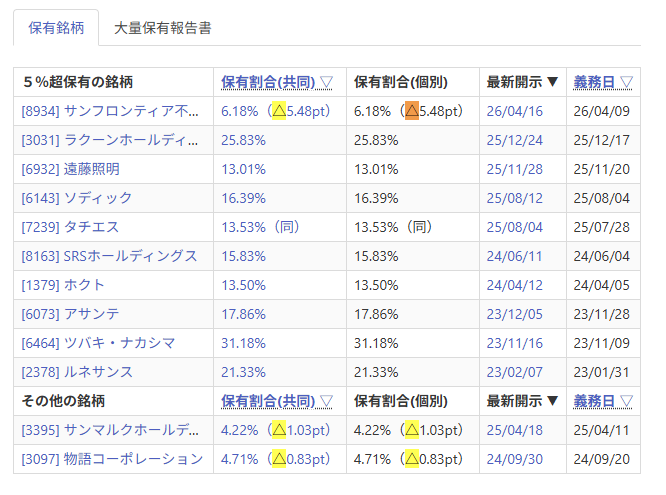This screenshot has width=666, height=495.
Task: Open the 23/11/16 disclosure date link
Action: pos(515,343)
